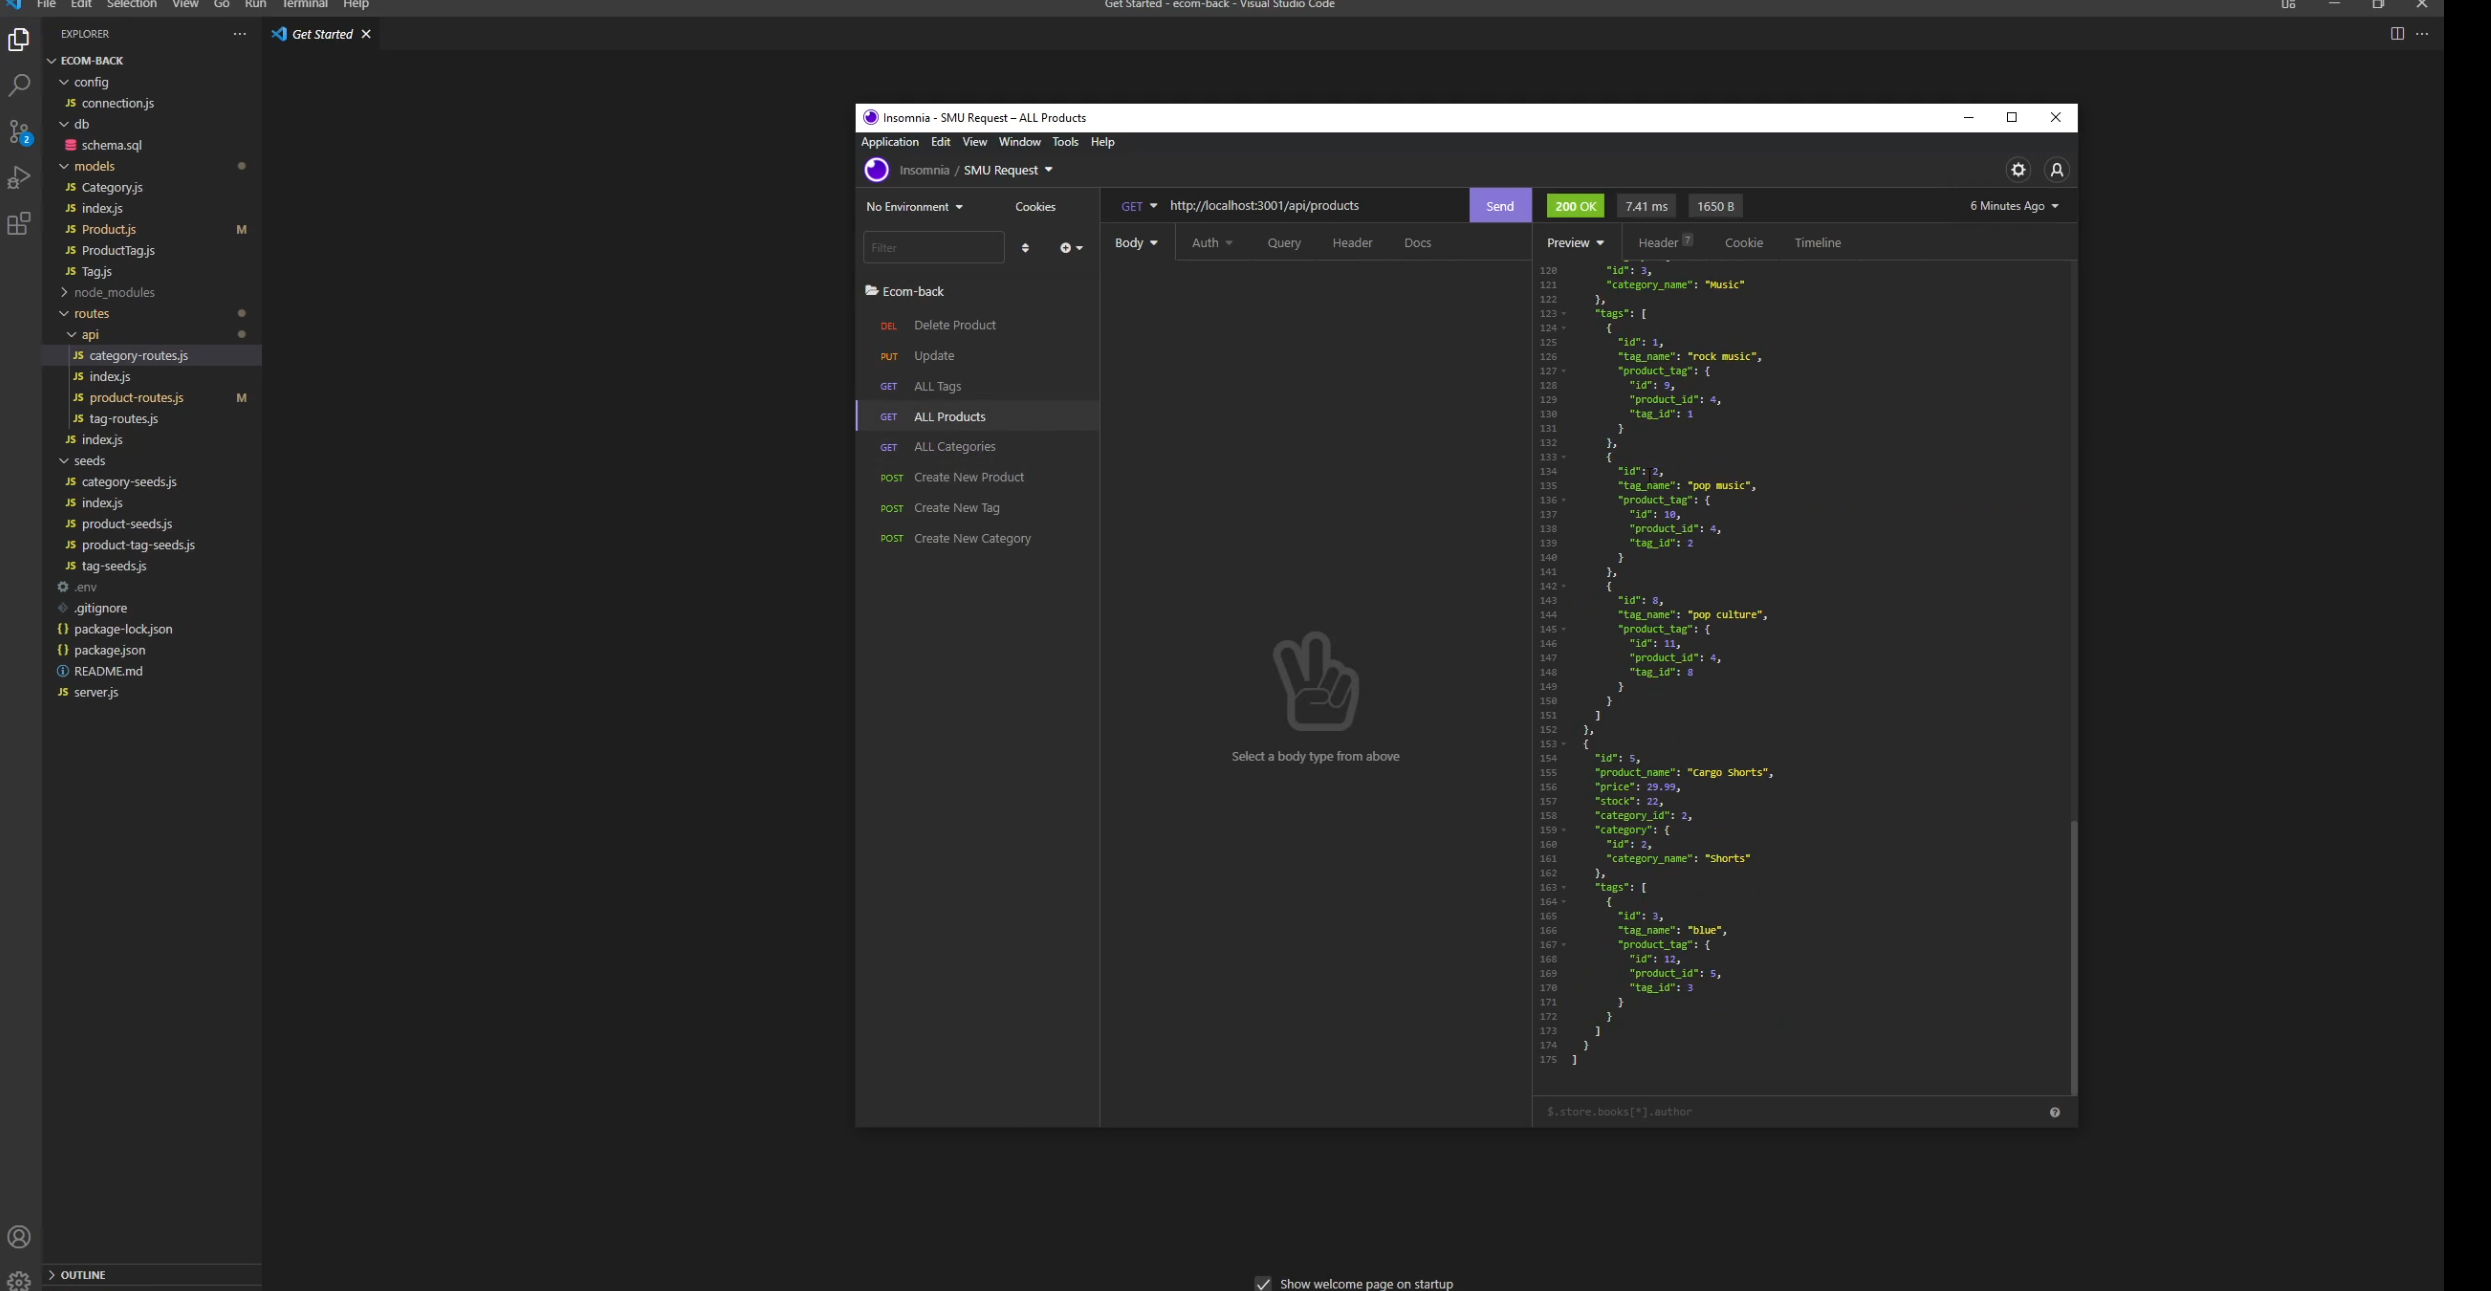
Task: Open the Extensions view
Action: pyautogui.click(x=20, y=224)
